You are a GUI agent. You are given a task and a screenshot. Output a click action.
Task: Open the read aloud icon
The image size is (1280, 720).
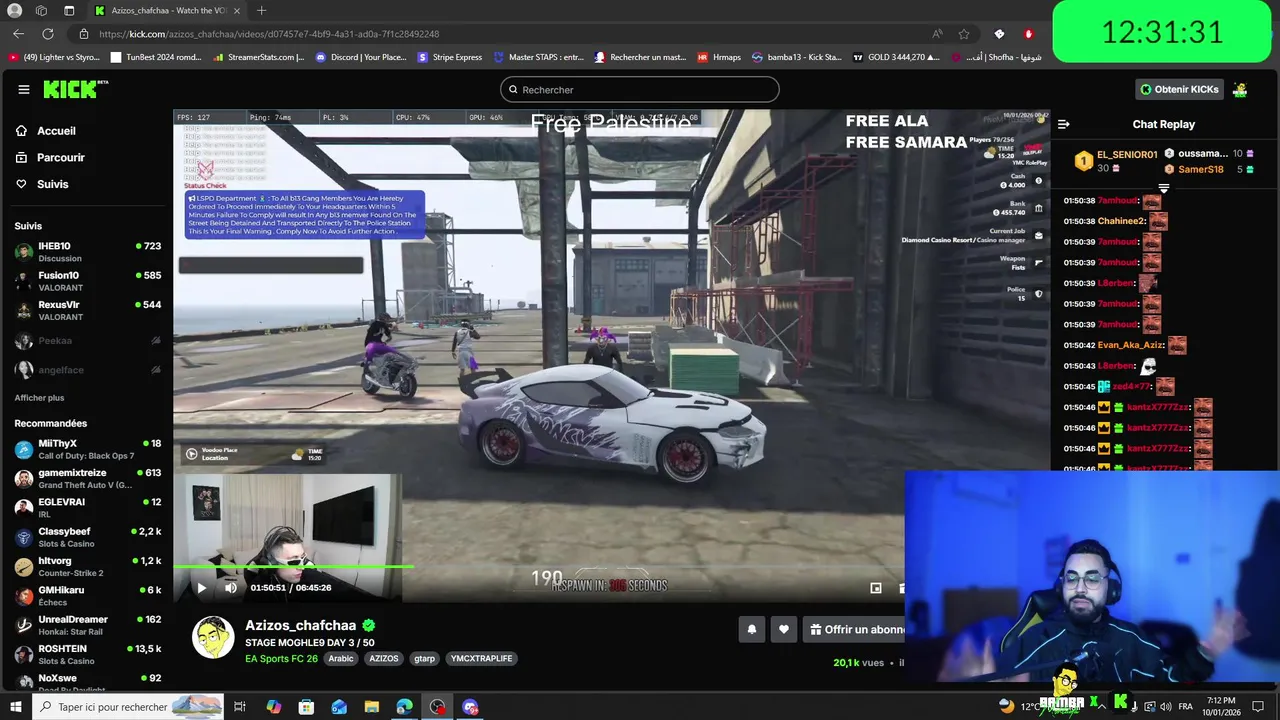(x=937, y=34)
